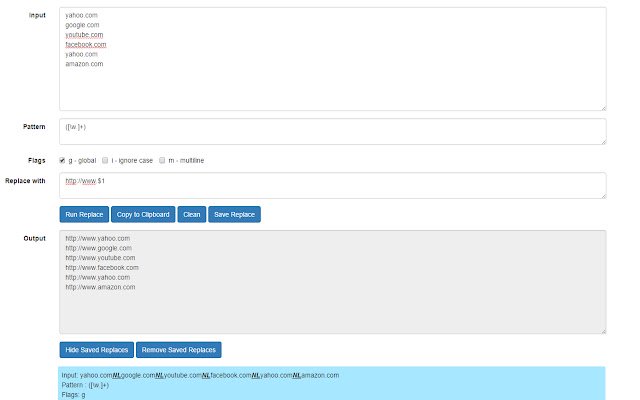Focus the Replace with field
The width and height of the screenshot is (640, 400).
(333, 185)
